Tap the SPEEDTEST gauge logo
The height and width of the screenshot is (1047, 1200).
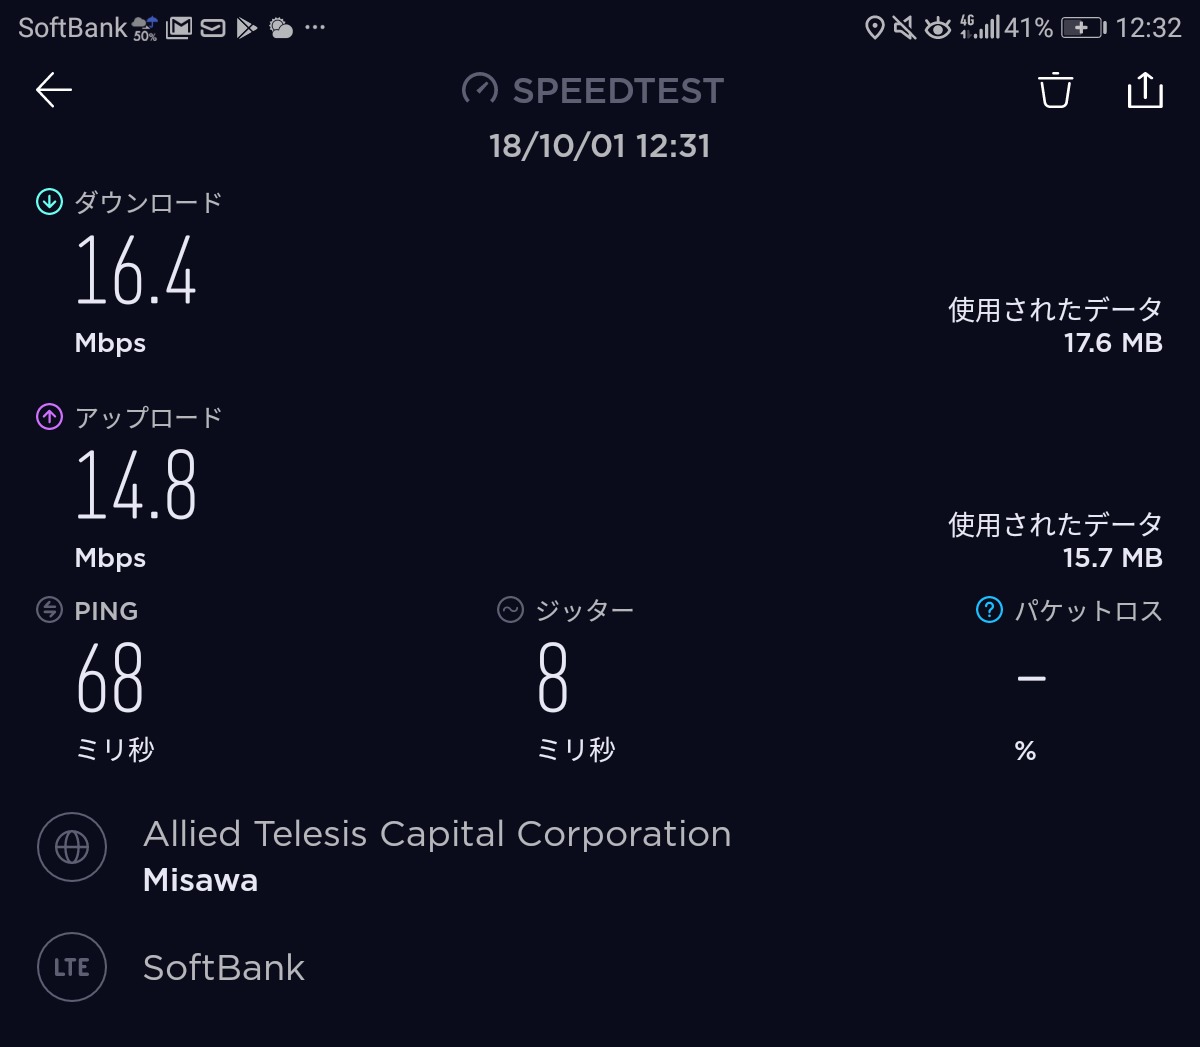point(480,90)
